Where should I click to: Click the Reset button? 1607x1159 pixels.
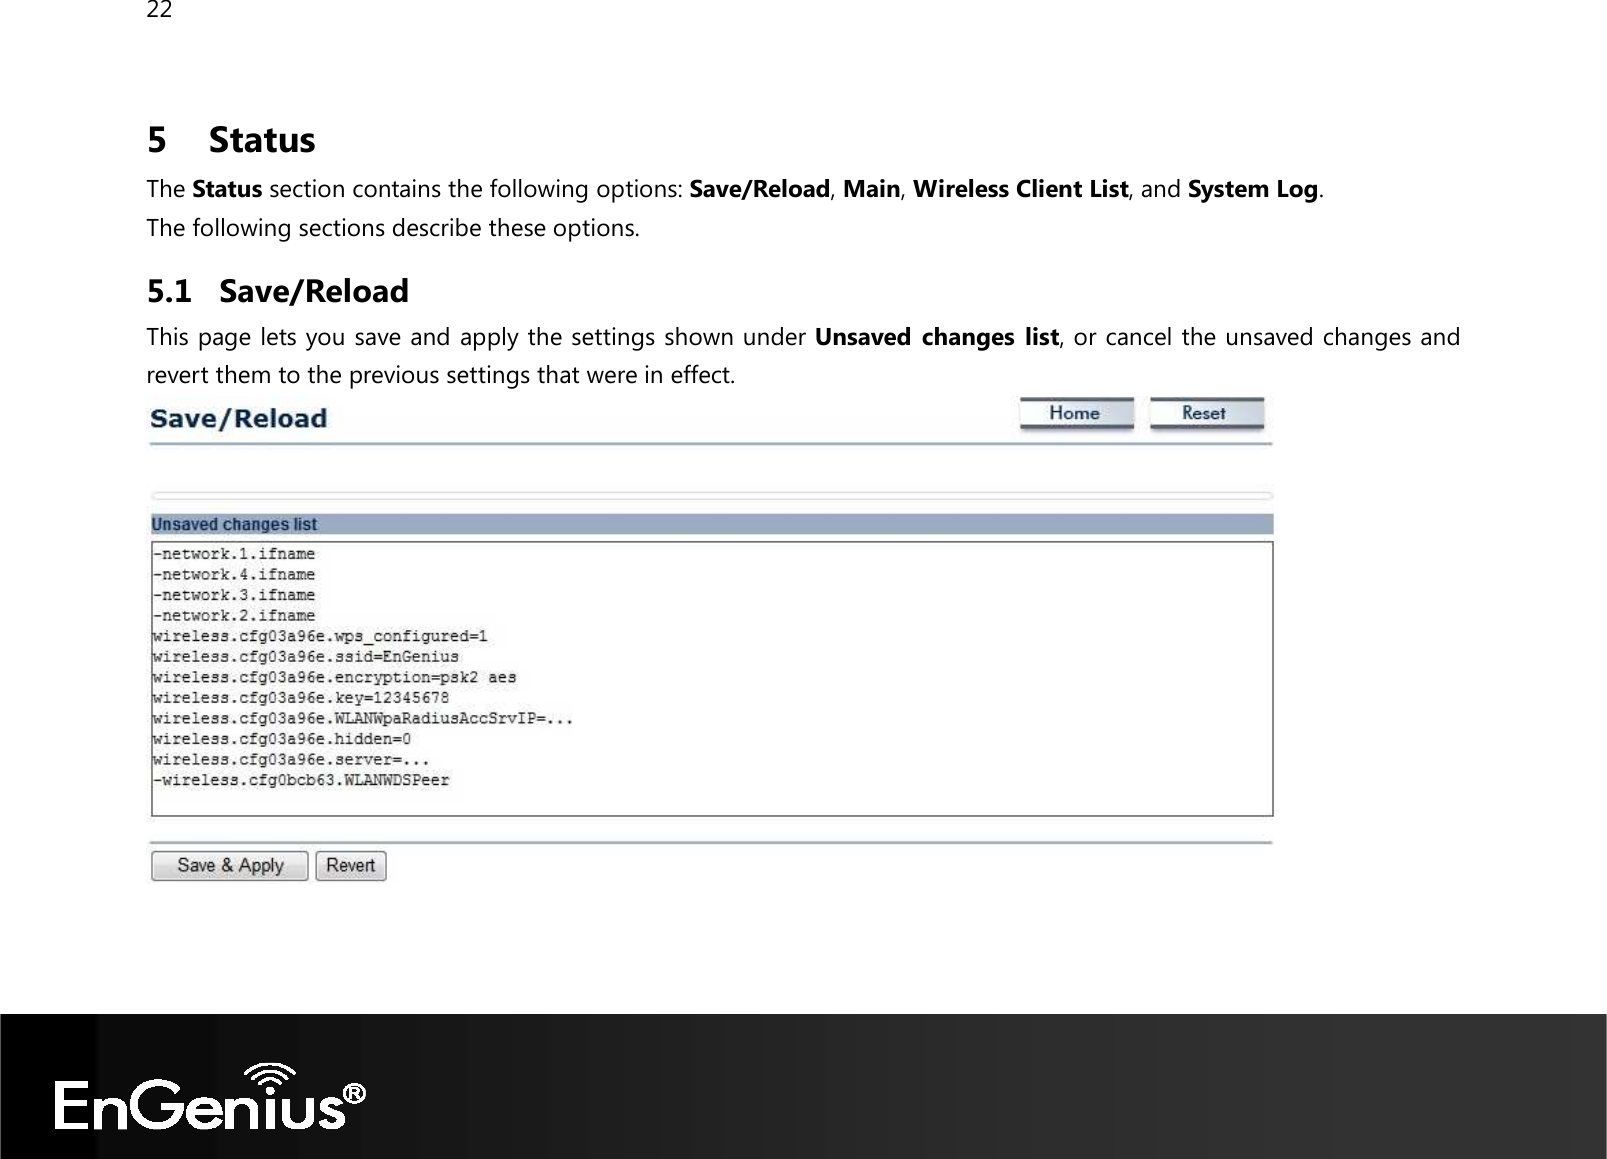[1206, 413]
